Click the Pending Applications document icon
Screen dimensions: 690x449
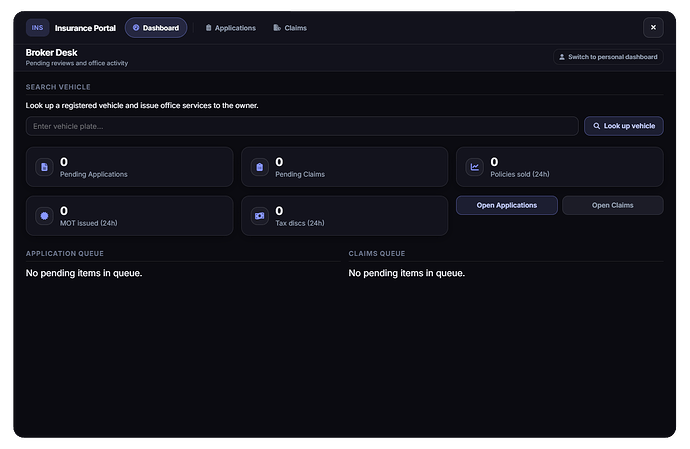click(x=44, y=167)
